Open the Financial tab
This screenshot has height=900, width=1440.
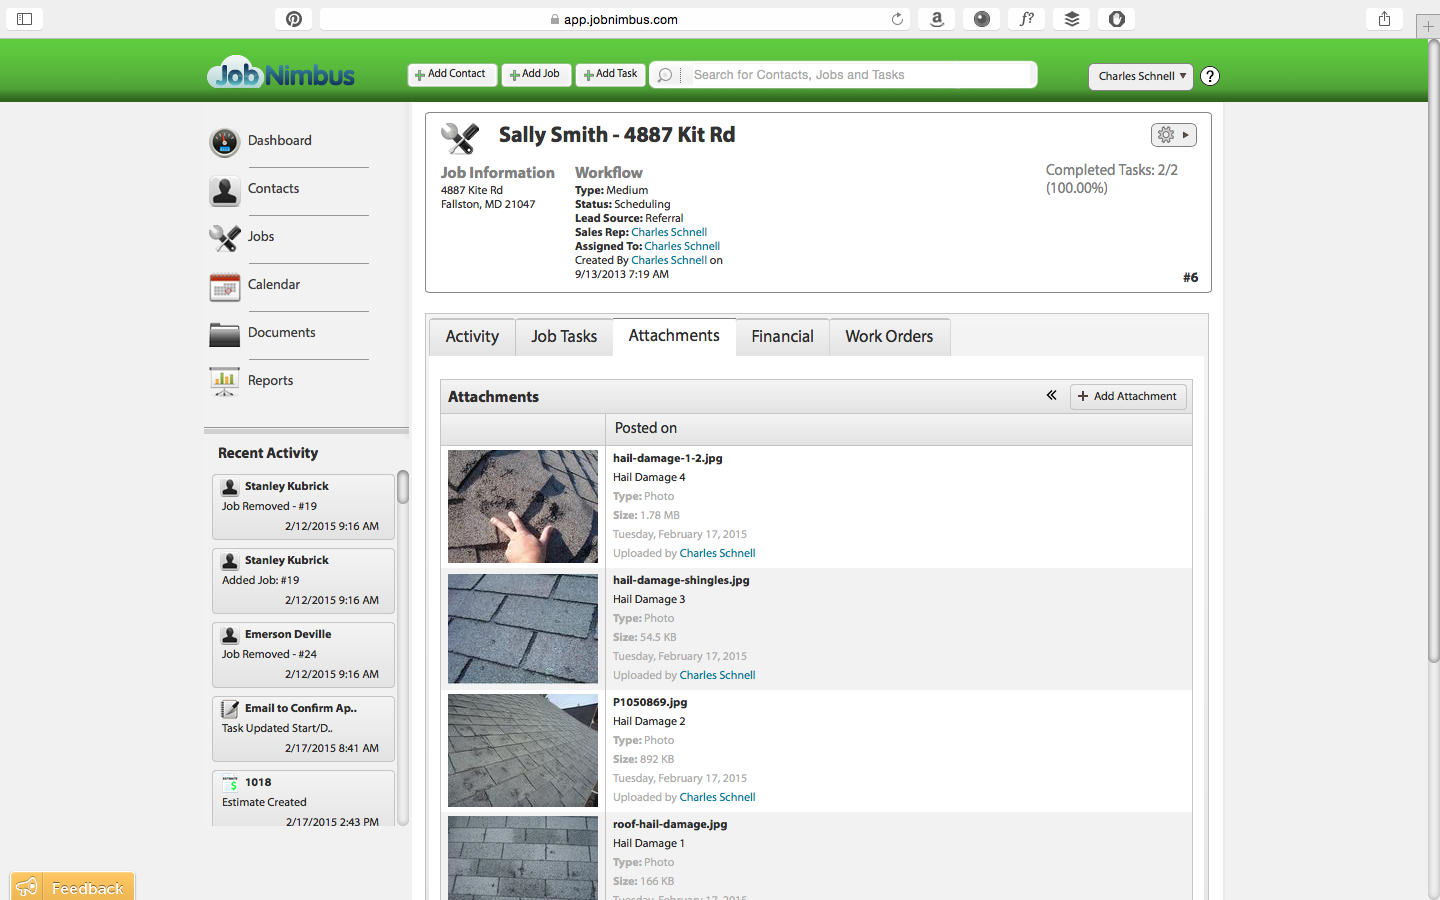click(783, 337)
